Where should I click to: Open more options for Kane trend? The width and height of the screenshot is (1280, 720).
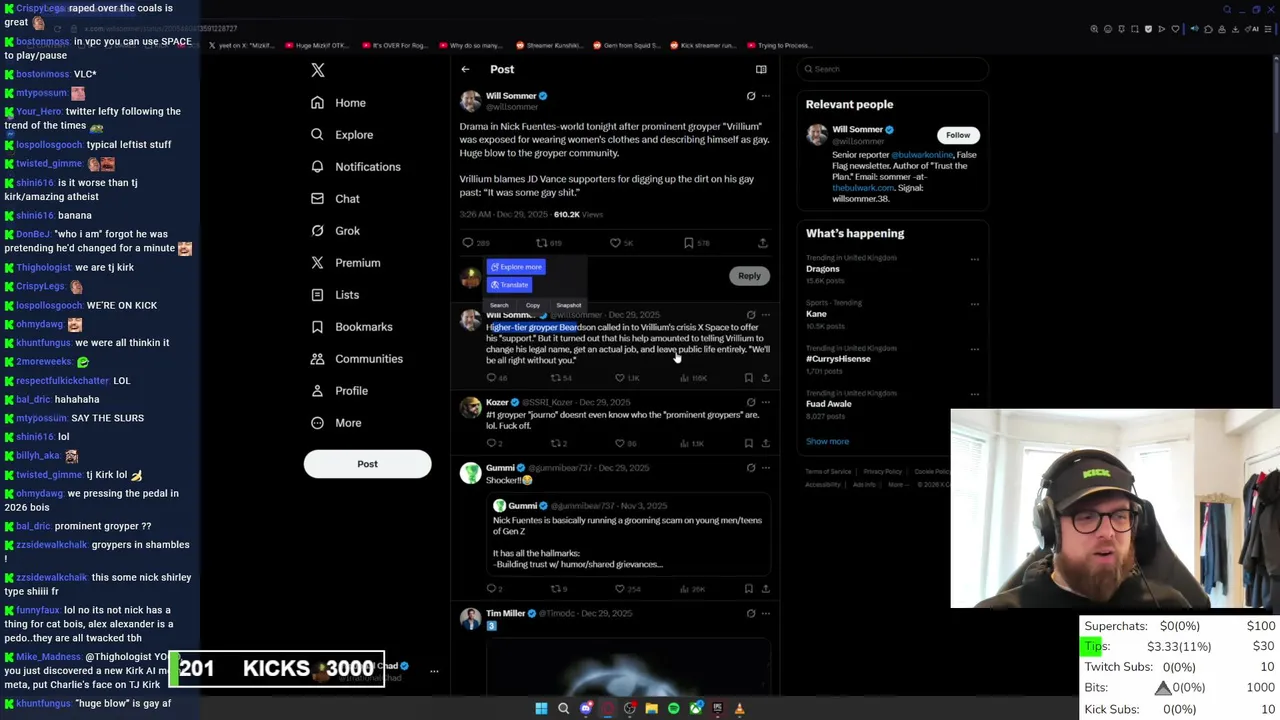[974, 304]
